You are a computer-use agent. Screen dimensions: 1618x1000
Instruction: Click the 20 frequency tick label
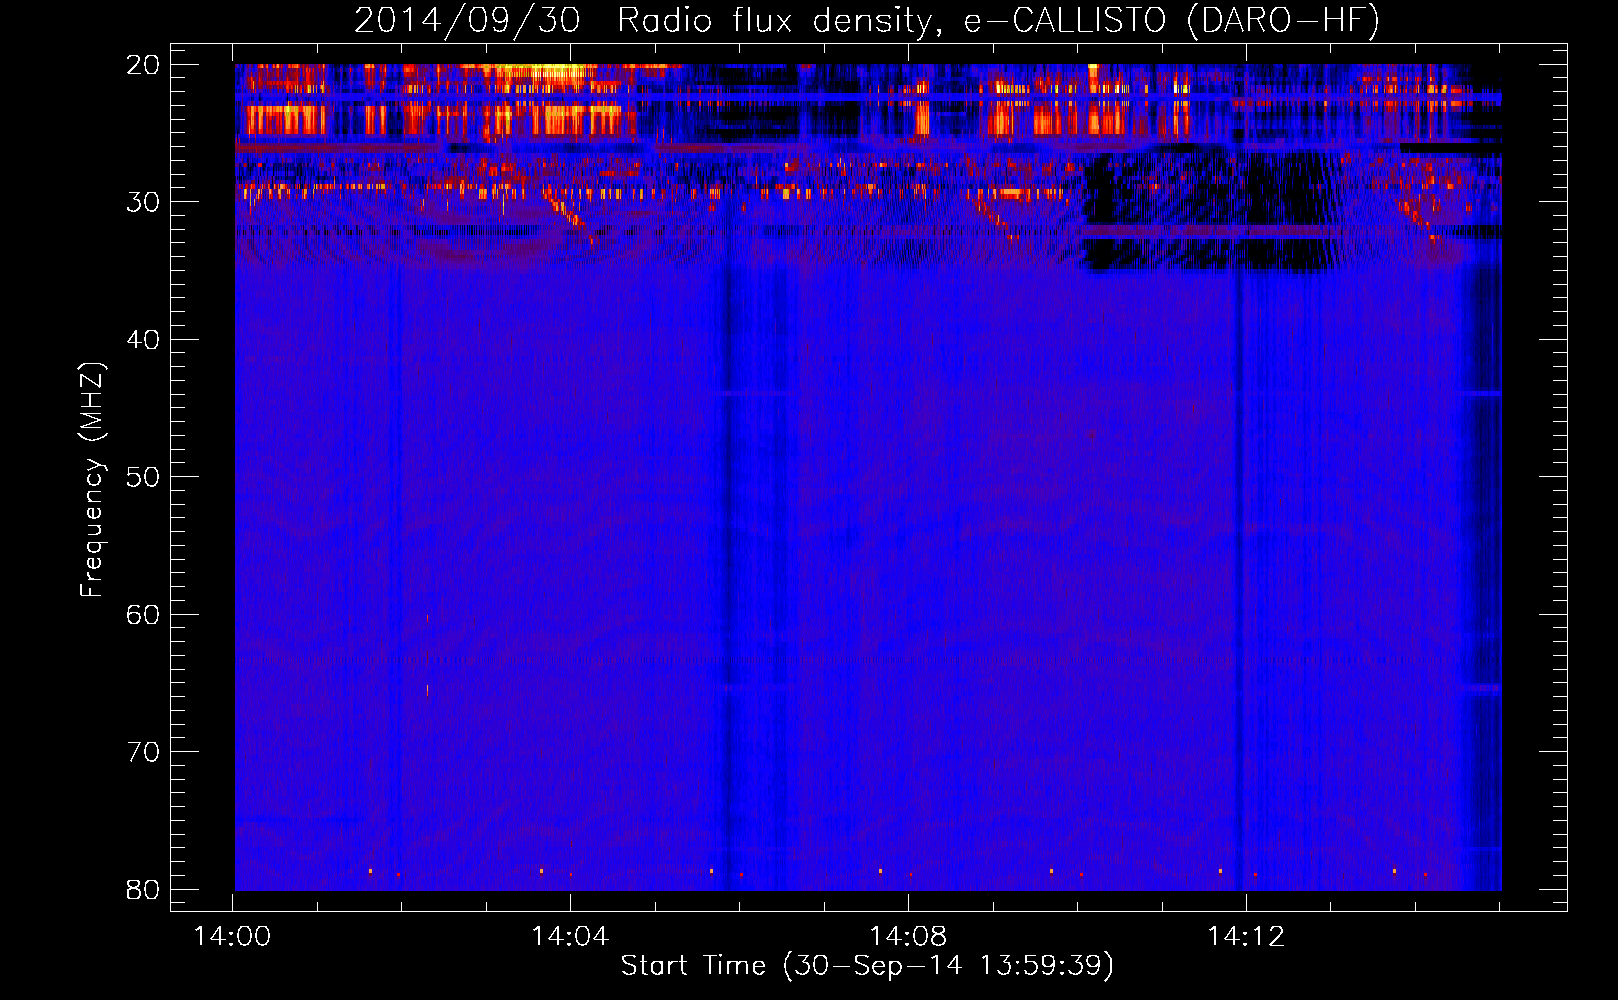click(143, 65)
